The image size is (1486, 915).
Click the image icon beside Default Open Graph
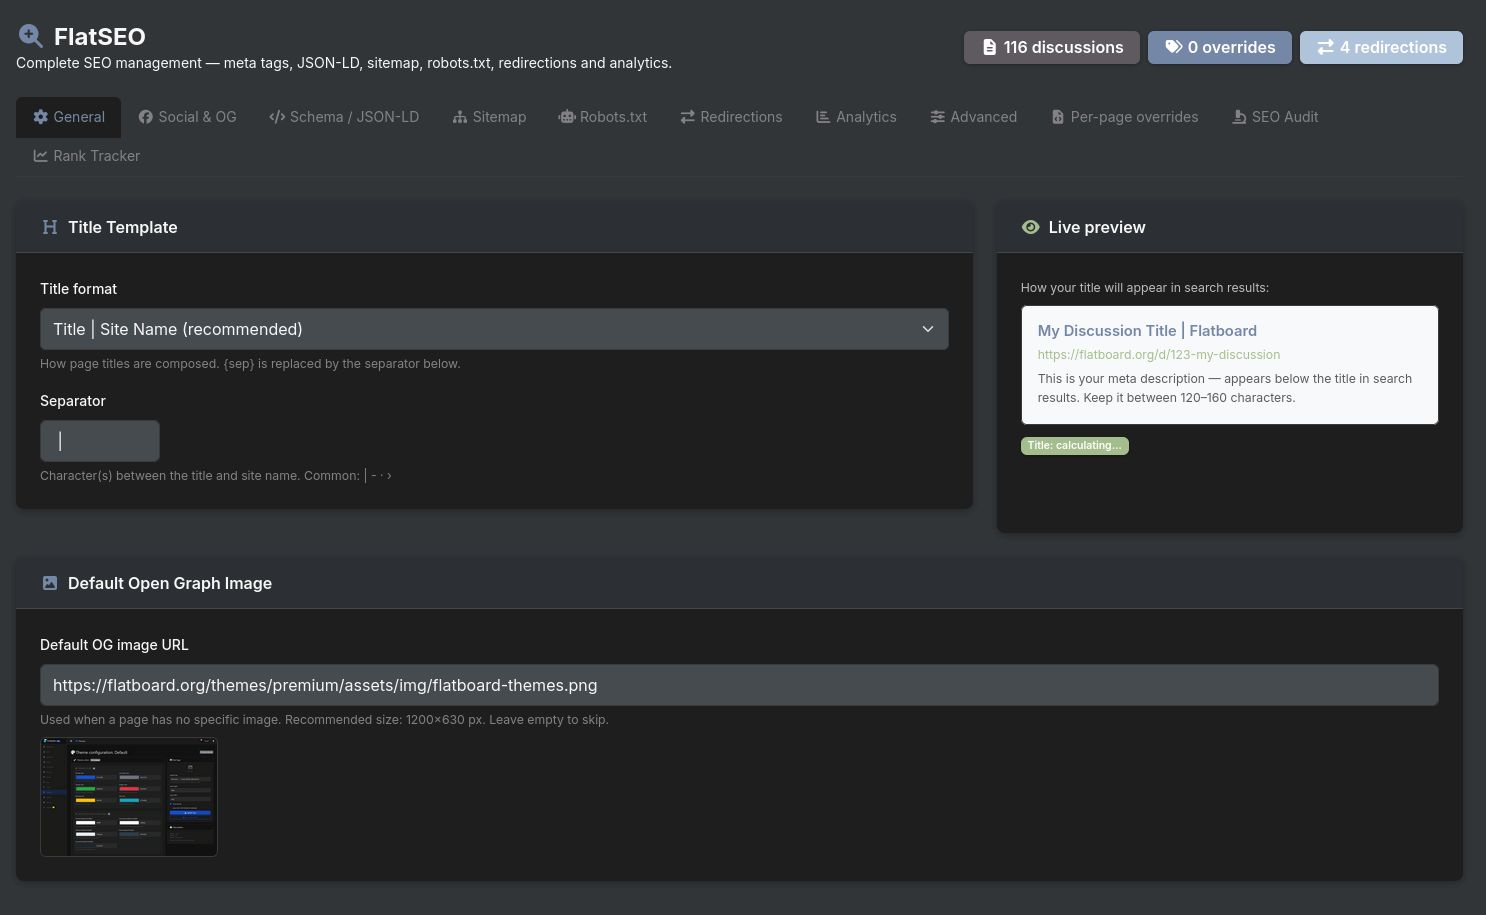50,583
